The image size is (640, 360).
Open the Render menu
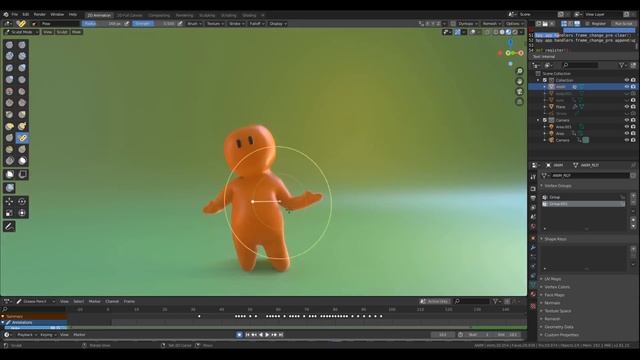[40, 14]
